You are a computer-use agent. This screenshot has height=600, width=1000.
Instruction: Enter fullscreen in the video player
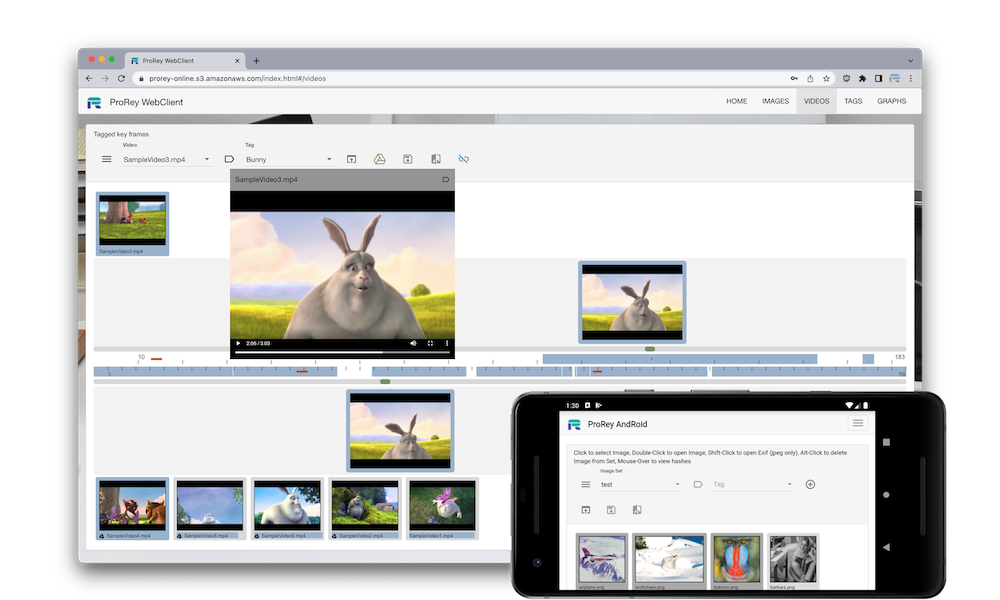[430, 343]
